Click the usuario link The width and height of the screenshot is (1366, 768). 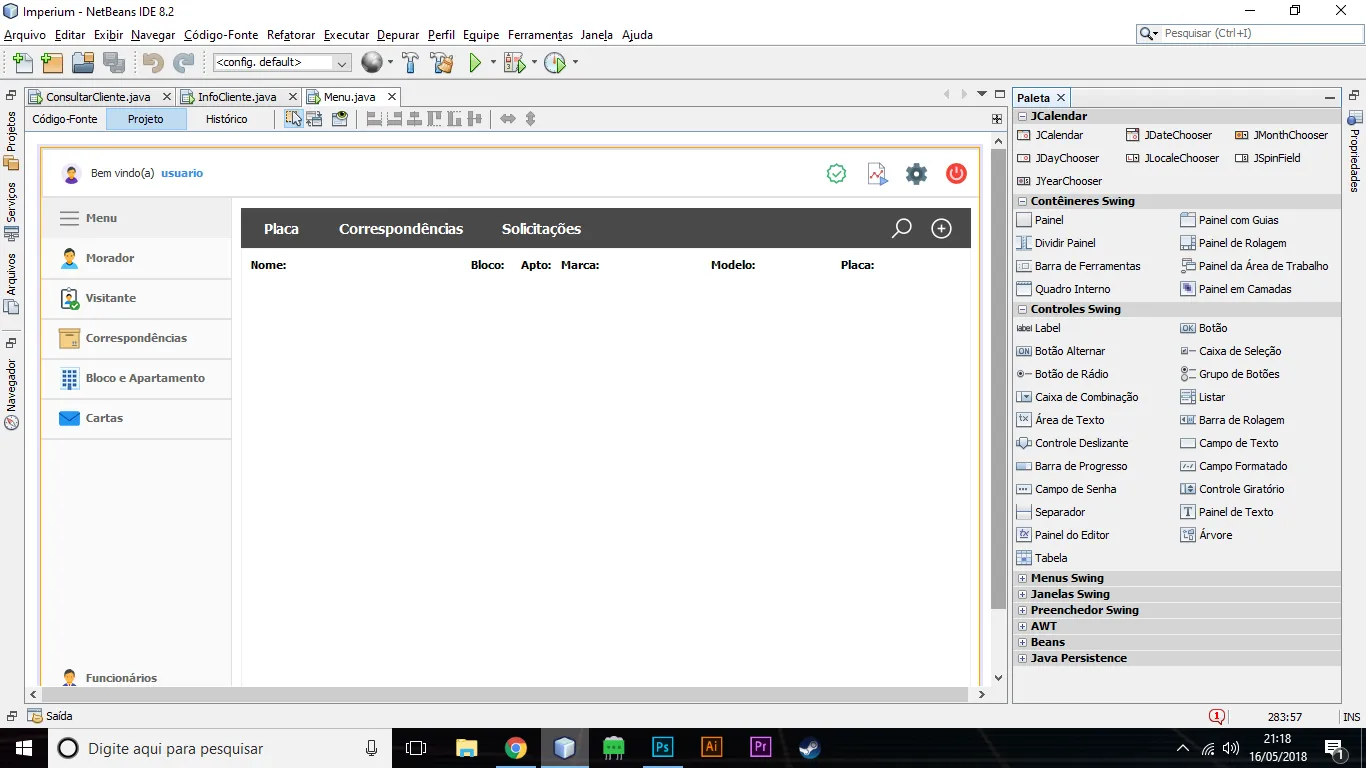182,173
